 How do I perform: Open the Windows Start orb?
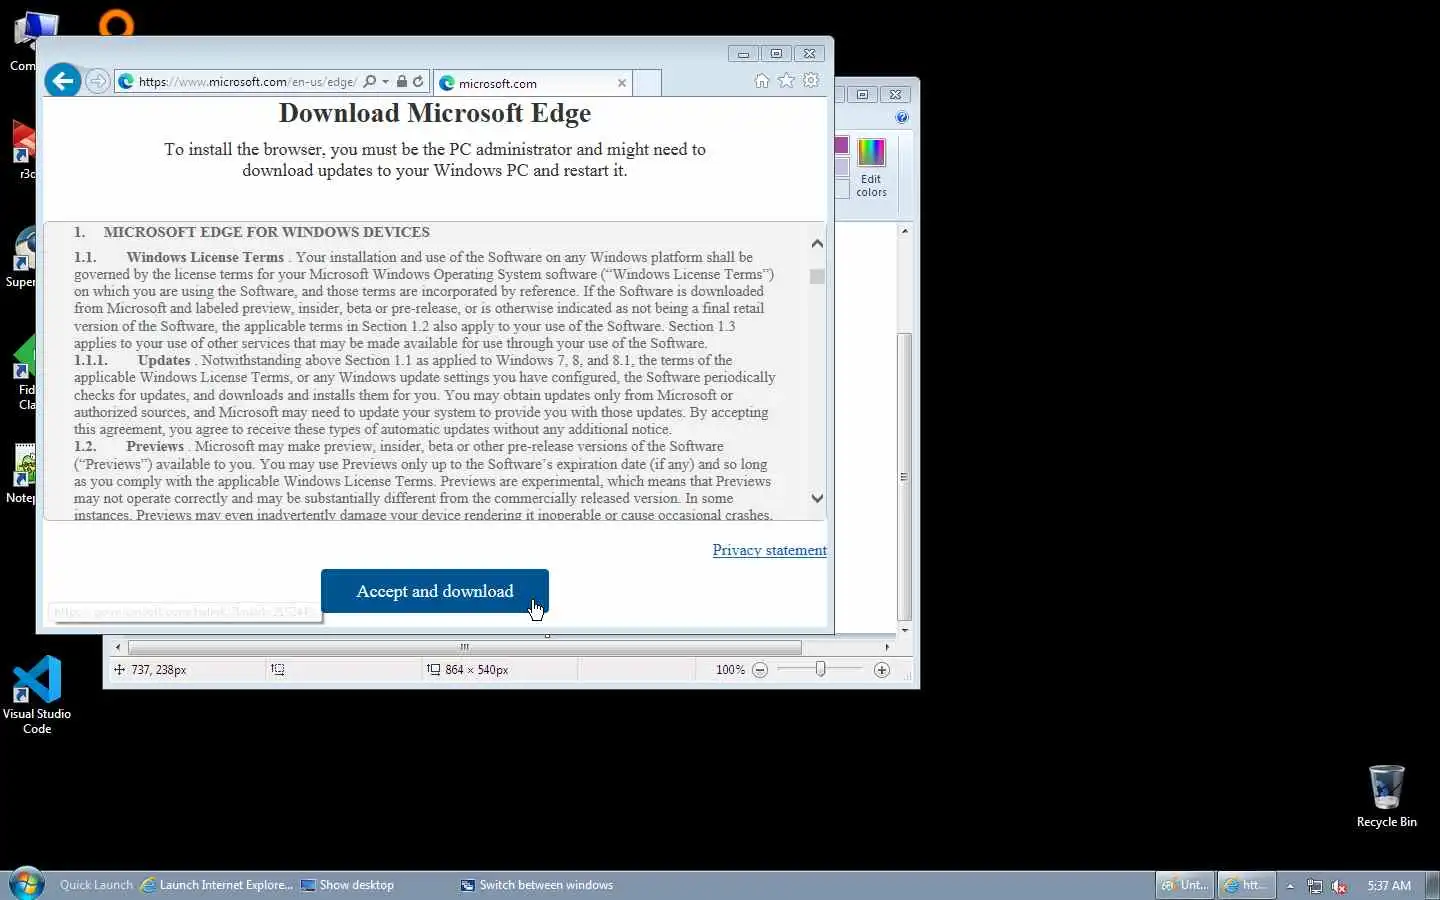point(26,884)
